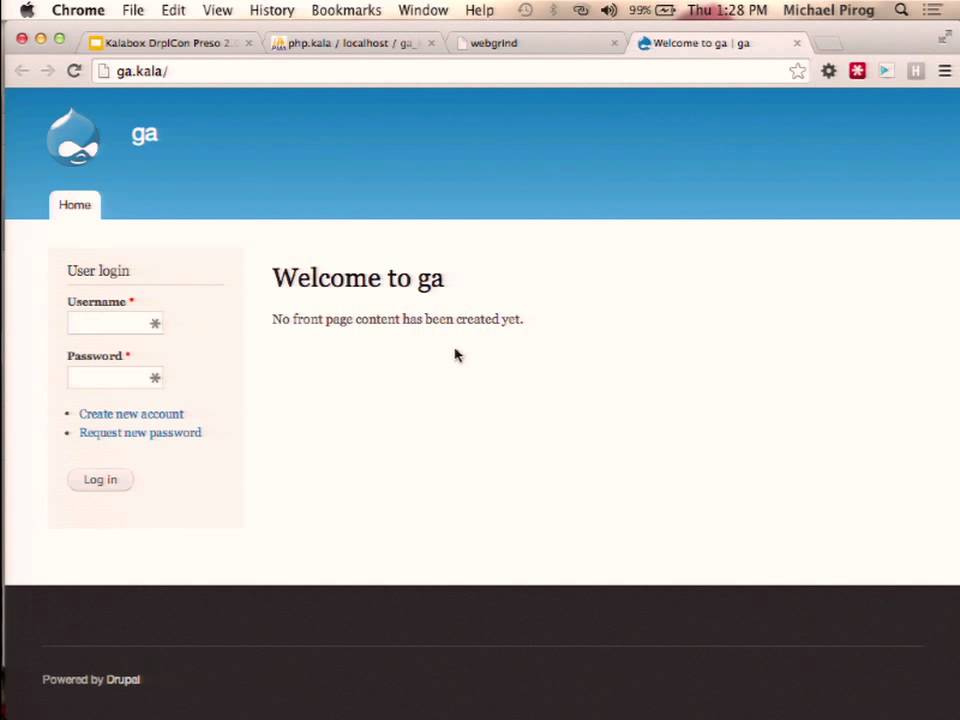Bookmark this page with star icon
This screenshot has width=960, height=720.
click(x=797, y=71)
